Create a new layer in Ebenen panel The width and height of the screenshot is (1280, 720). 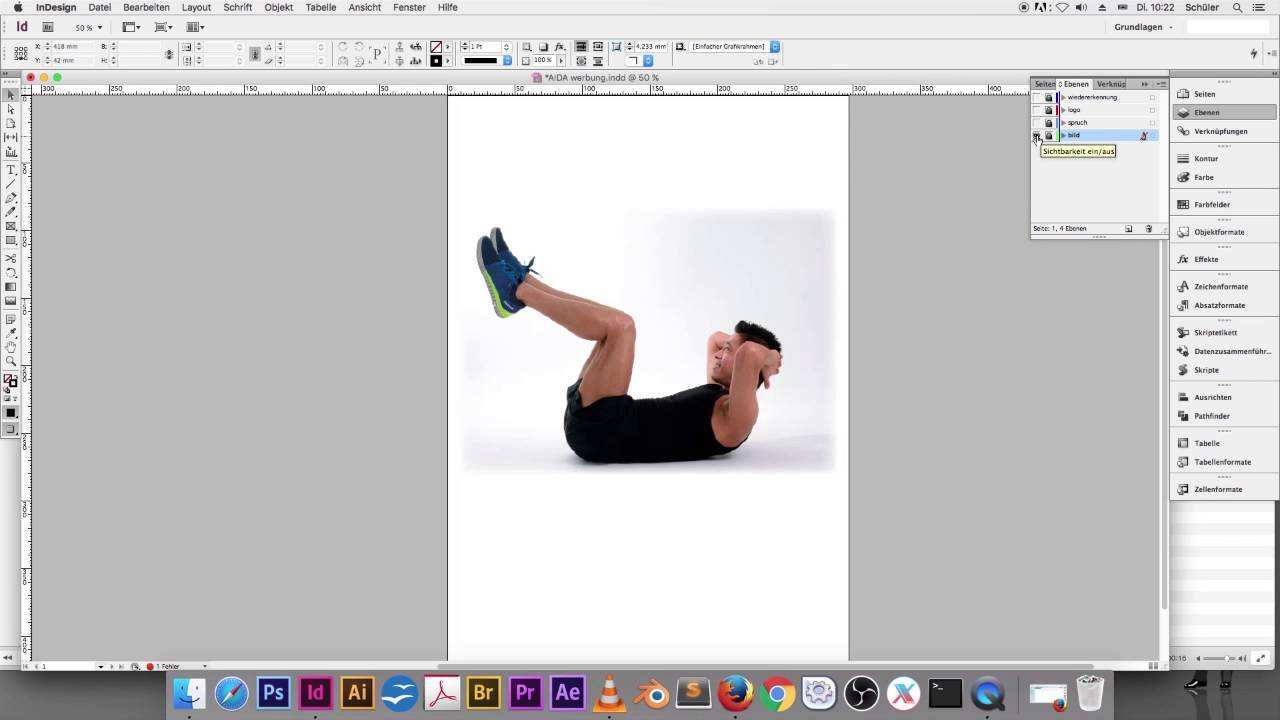pyautogui.click(x=1129, y=229)
